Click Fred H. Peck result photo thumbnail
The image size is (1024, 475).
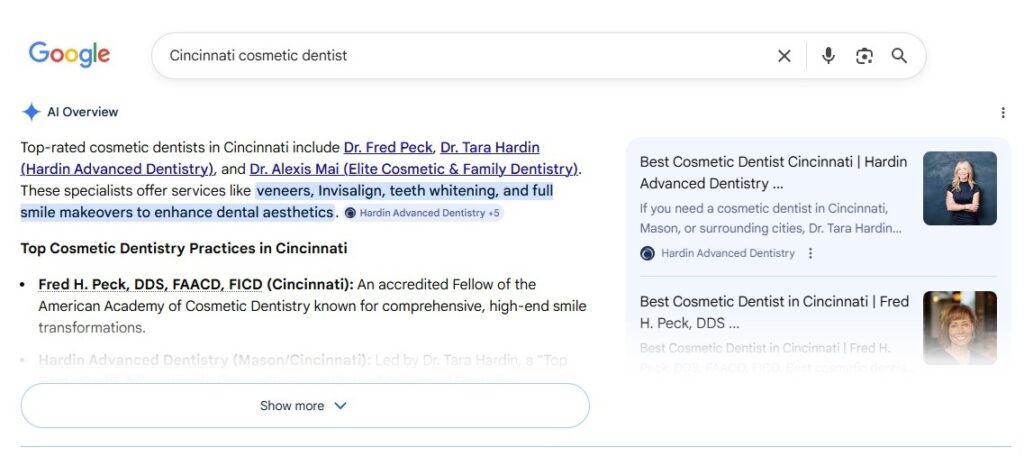tap(959, 327)
